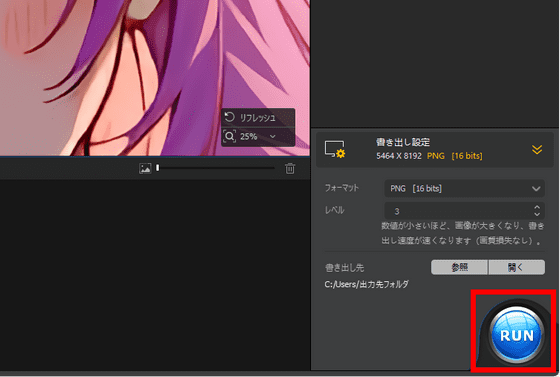Click the magnifier zoom icon
This screenshot has width=560, height=377.
[x=229, y=136]
